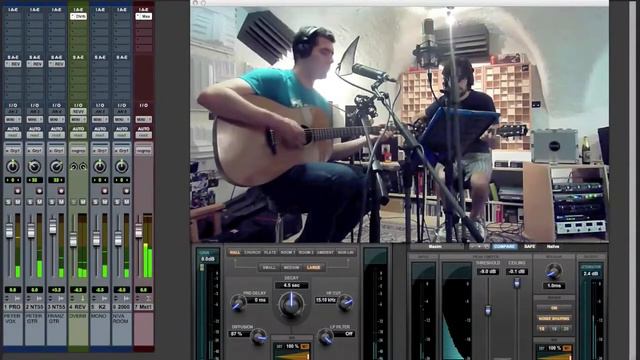Open automation mode selector on 5 K2
640x360 pixels.
[100, 135]
